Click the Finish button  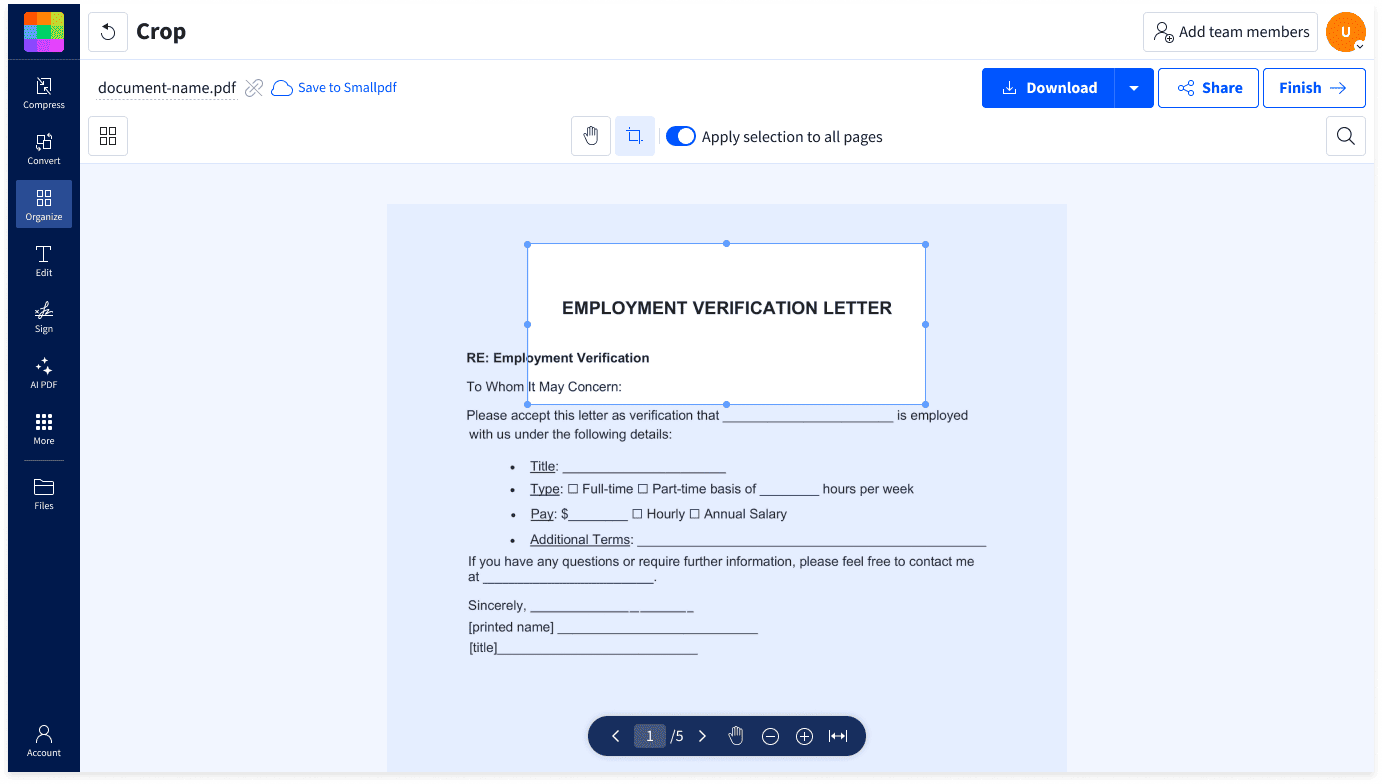point(1314,88)
